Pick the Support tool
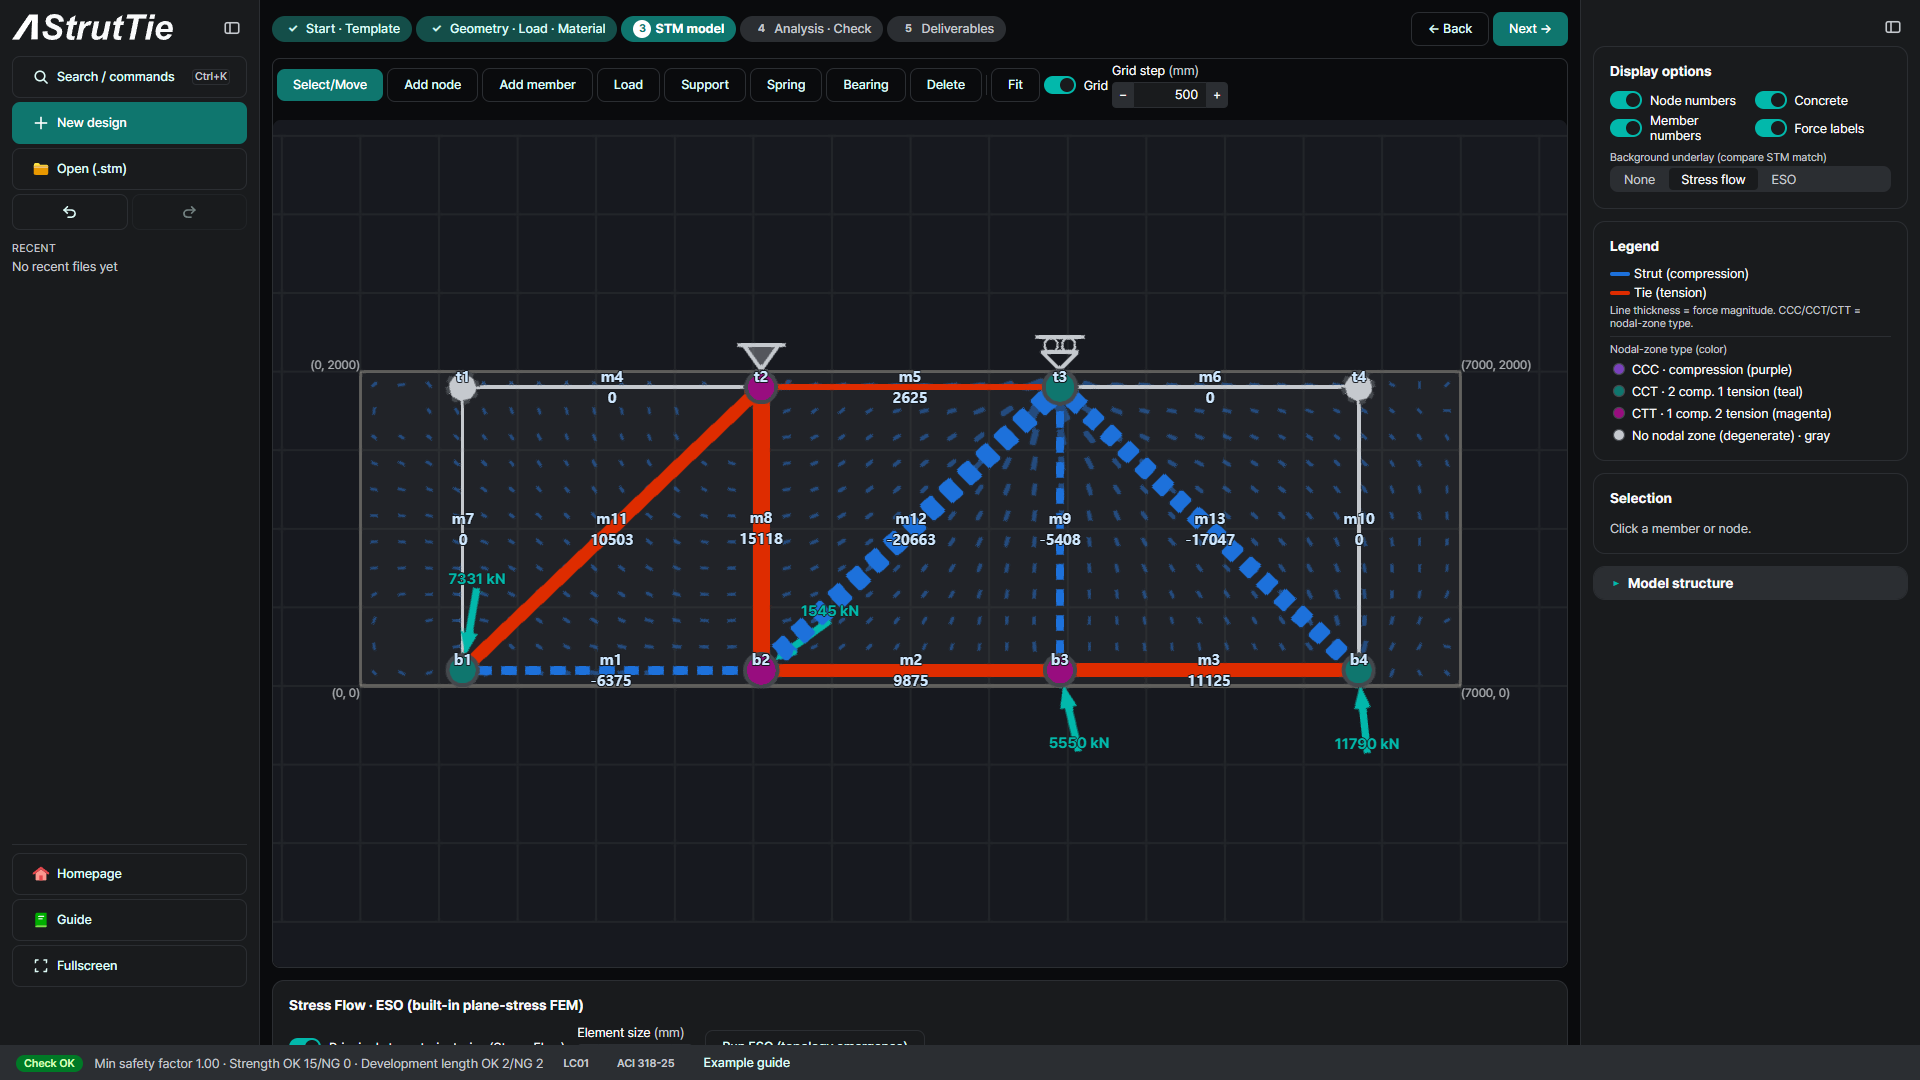Image resolution: width=1920 pixels, height=1080 pixels. pyautogui.click(x=705, y=85)
